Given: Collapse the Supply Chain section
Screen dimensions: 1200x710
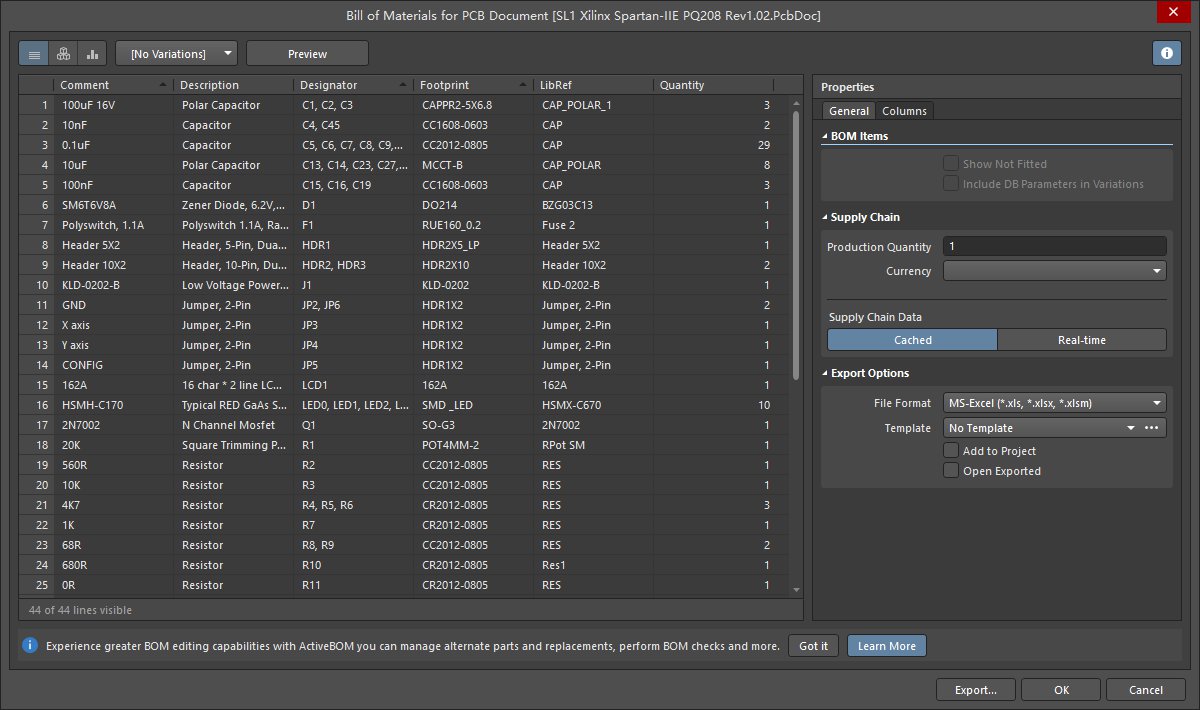Looking at the screenshot, I should [824, 217].
